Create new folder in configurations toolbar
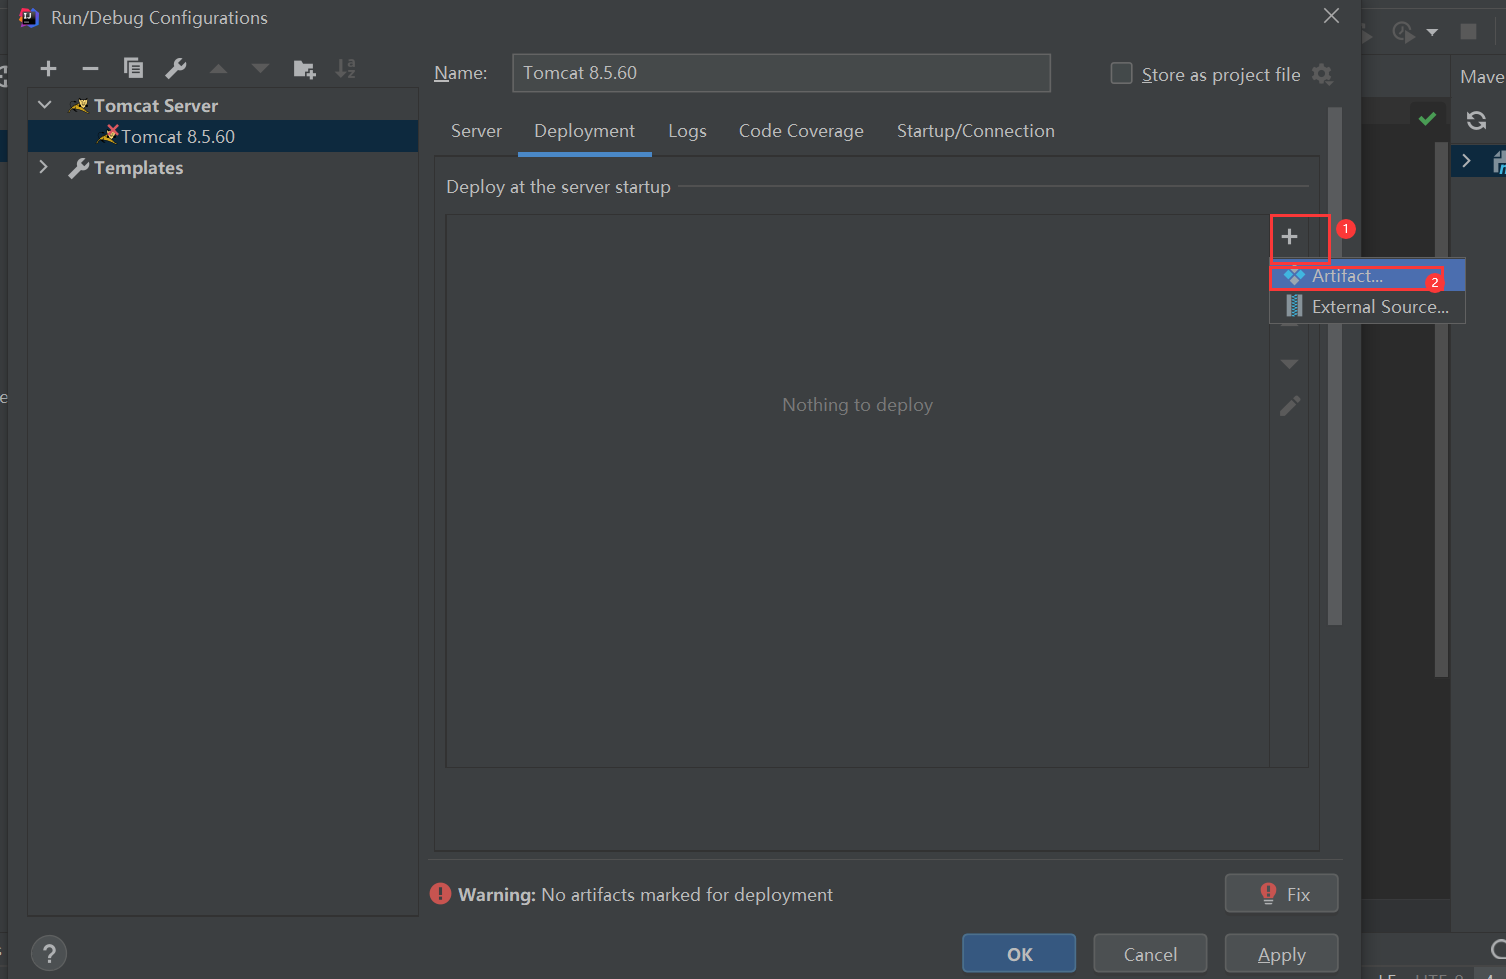The width and height of the screenshot is (1506, 979). [304, 68]
